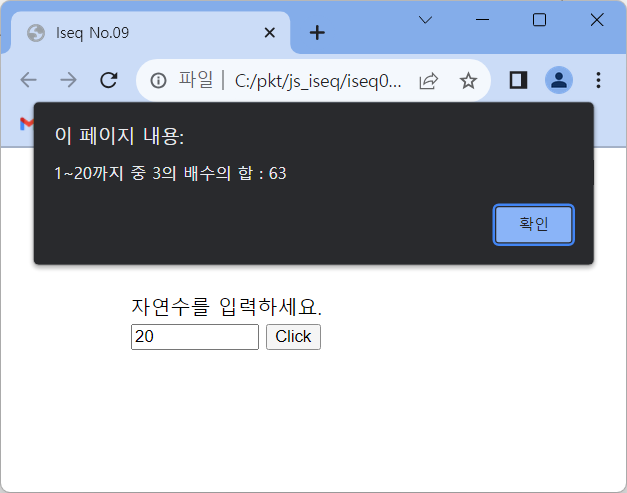Click the address bar URL C:/pkt/js_iseq/iseq0...
This screenshot has height=493, width=627.
click(x=318, y=81)
